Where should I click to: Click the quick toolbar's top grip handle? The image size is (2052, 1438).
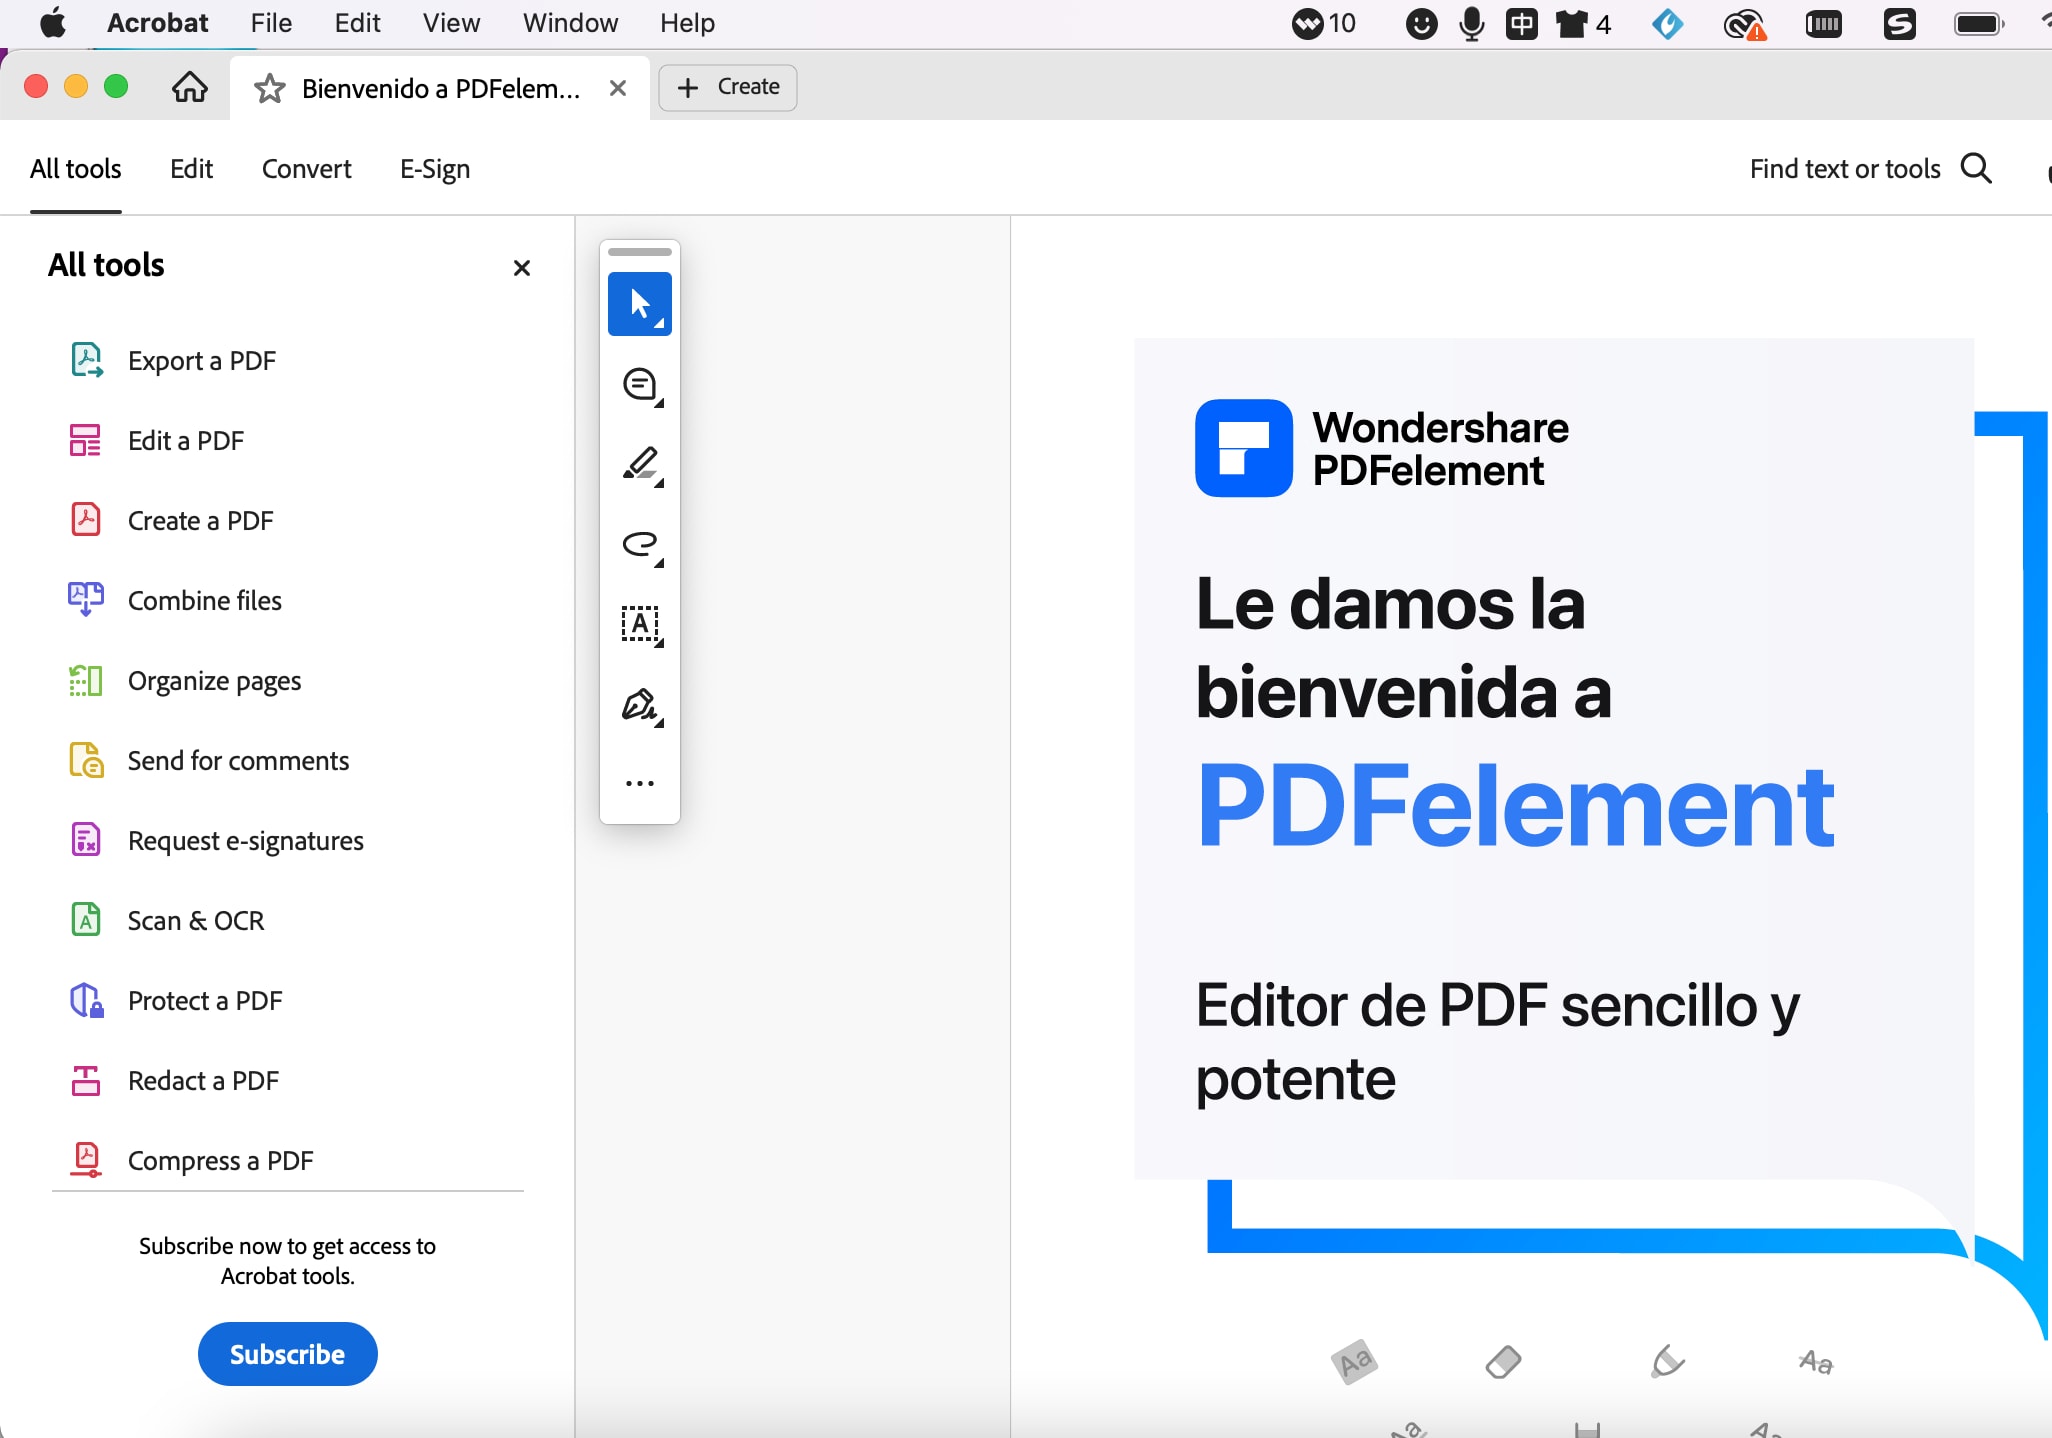click(640, 252)
